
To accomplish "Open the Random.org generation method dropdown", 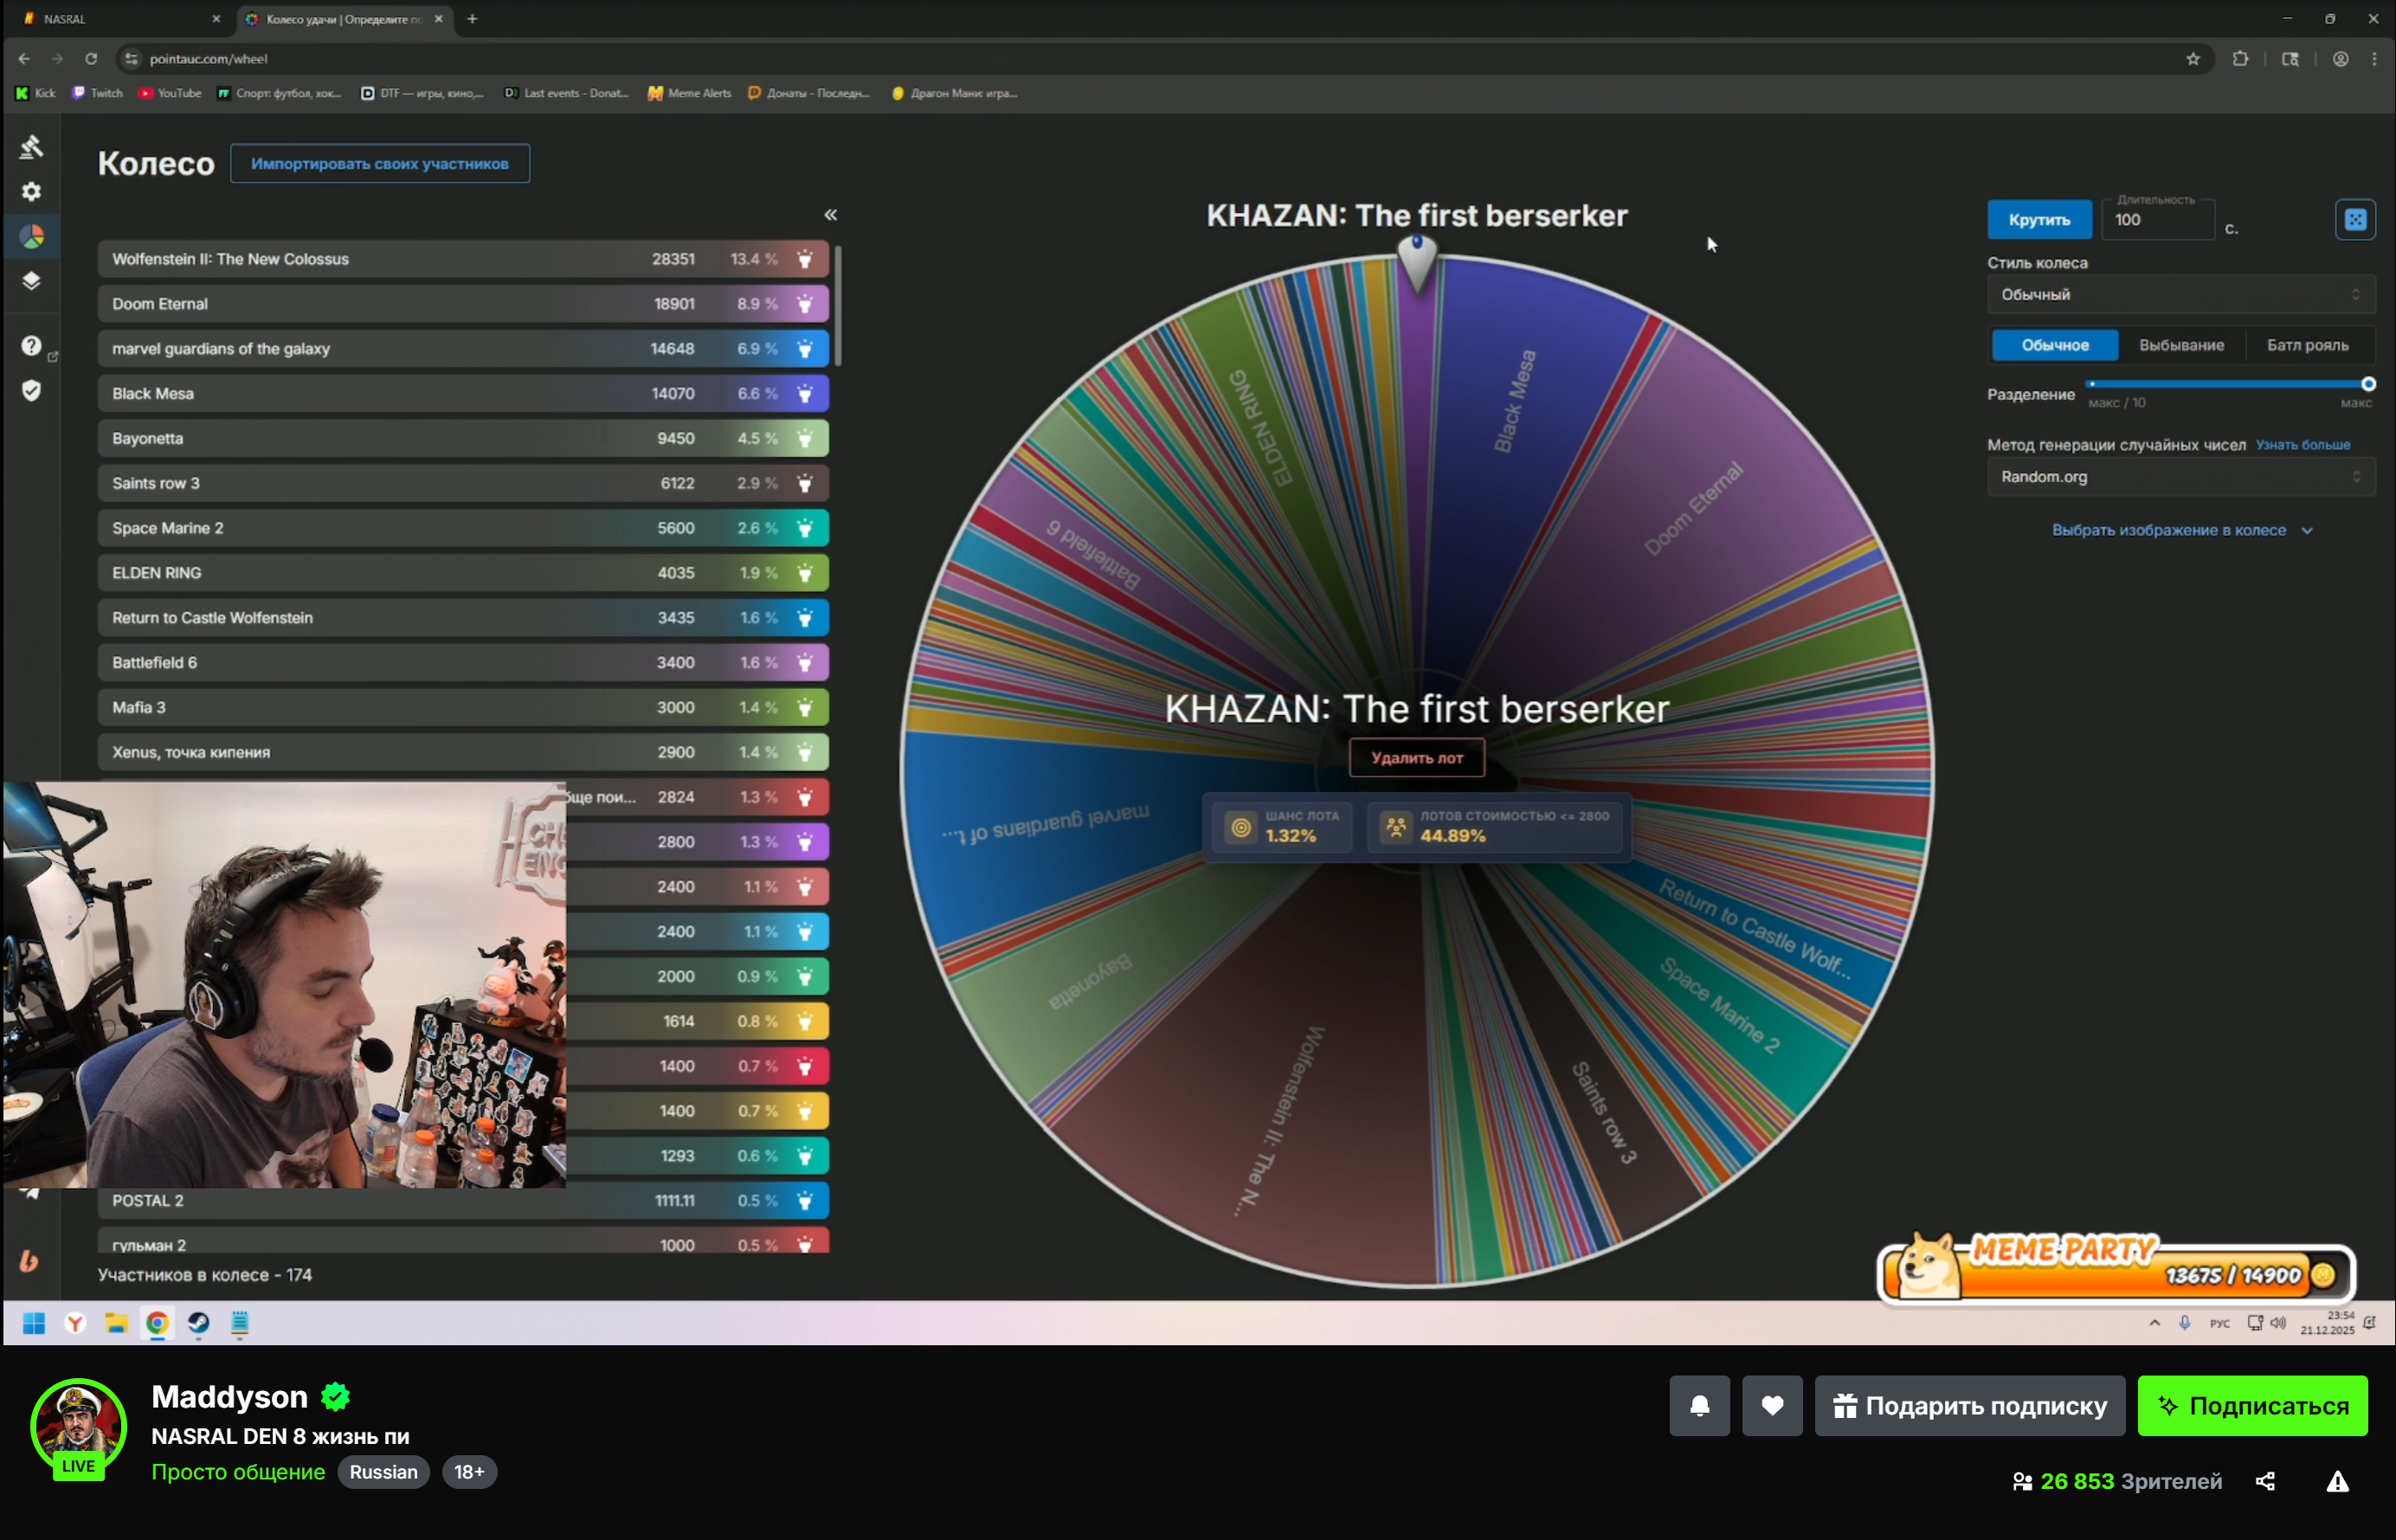I will coord(2179,477).
